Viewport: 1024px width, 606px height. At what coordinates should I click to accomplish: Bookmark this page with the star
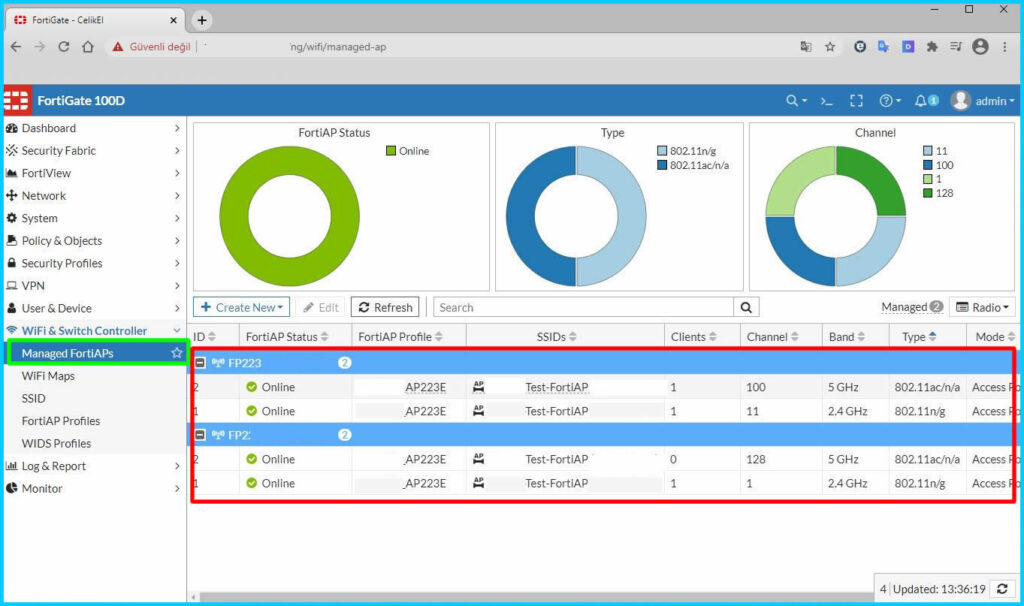click(x=830, y=46)
